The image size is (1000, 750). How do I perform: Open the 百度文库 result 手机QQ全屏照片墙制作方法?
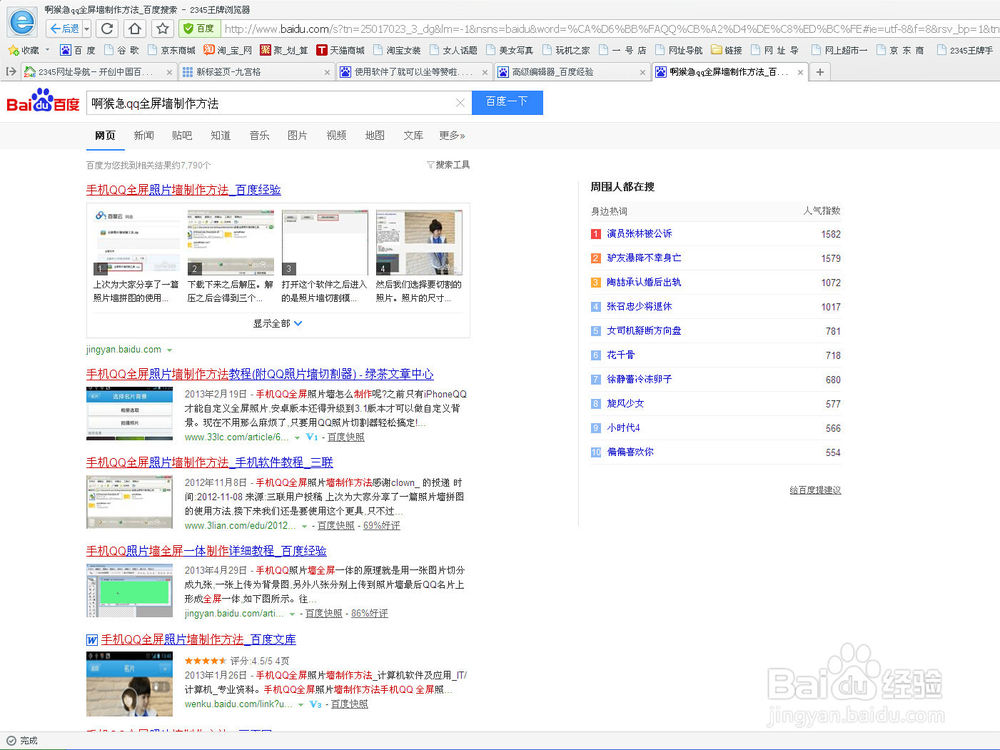(x=198, y=639)
